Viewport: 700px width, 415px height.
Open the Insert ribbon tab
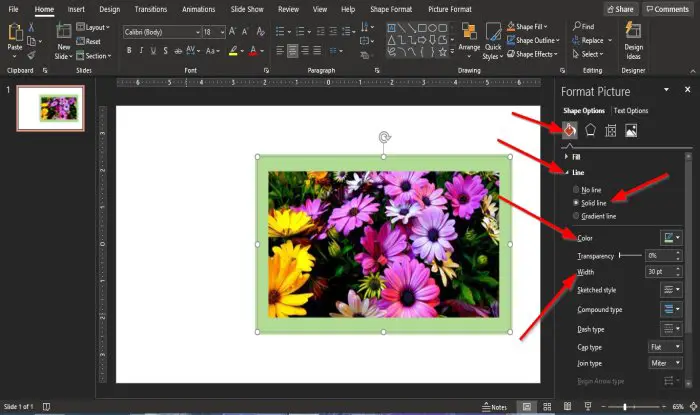(x=76, y=9)
